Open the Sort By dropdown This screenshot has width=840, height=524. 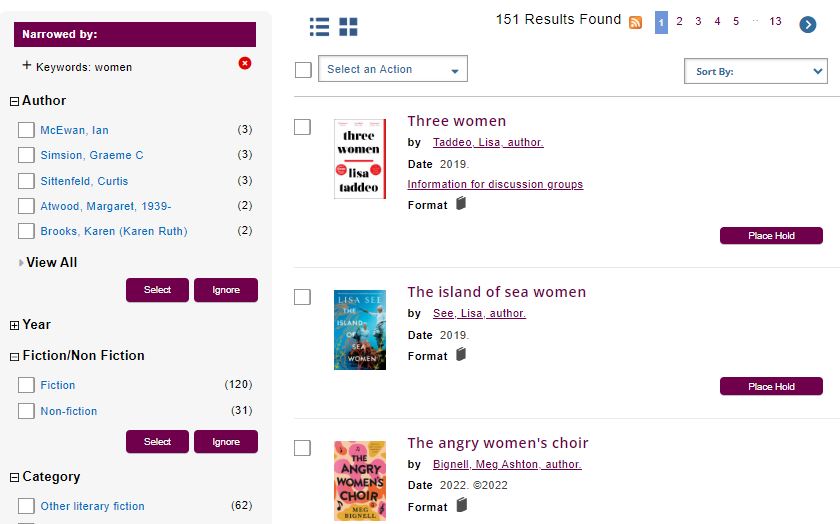(755, 71)
